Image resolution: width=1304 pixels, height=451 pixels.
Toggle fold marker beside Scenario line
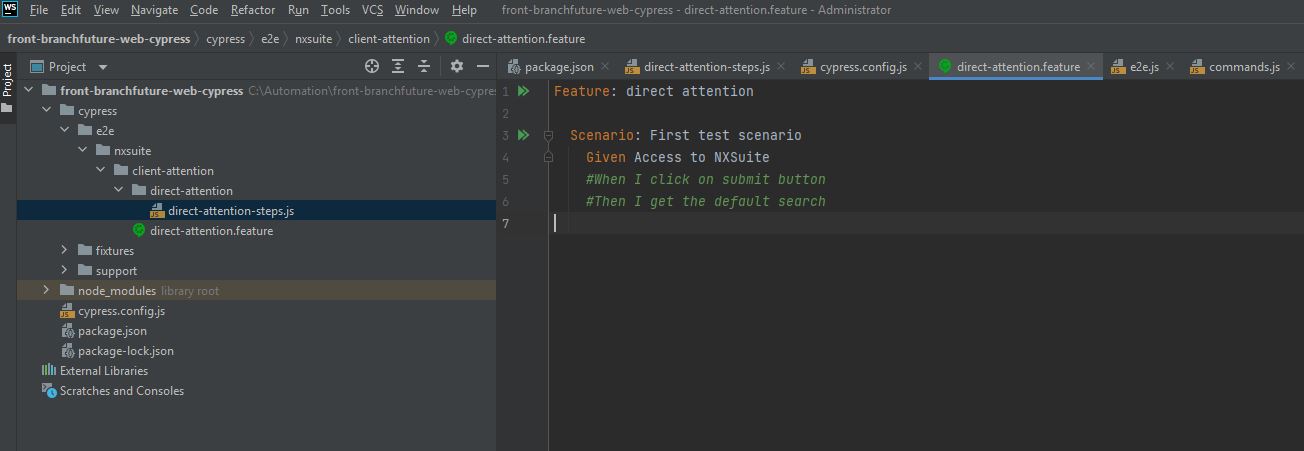pyautogui.click(x=548, y=135)
